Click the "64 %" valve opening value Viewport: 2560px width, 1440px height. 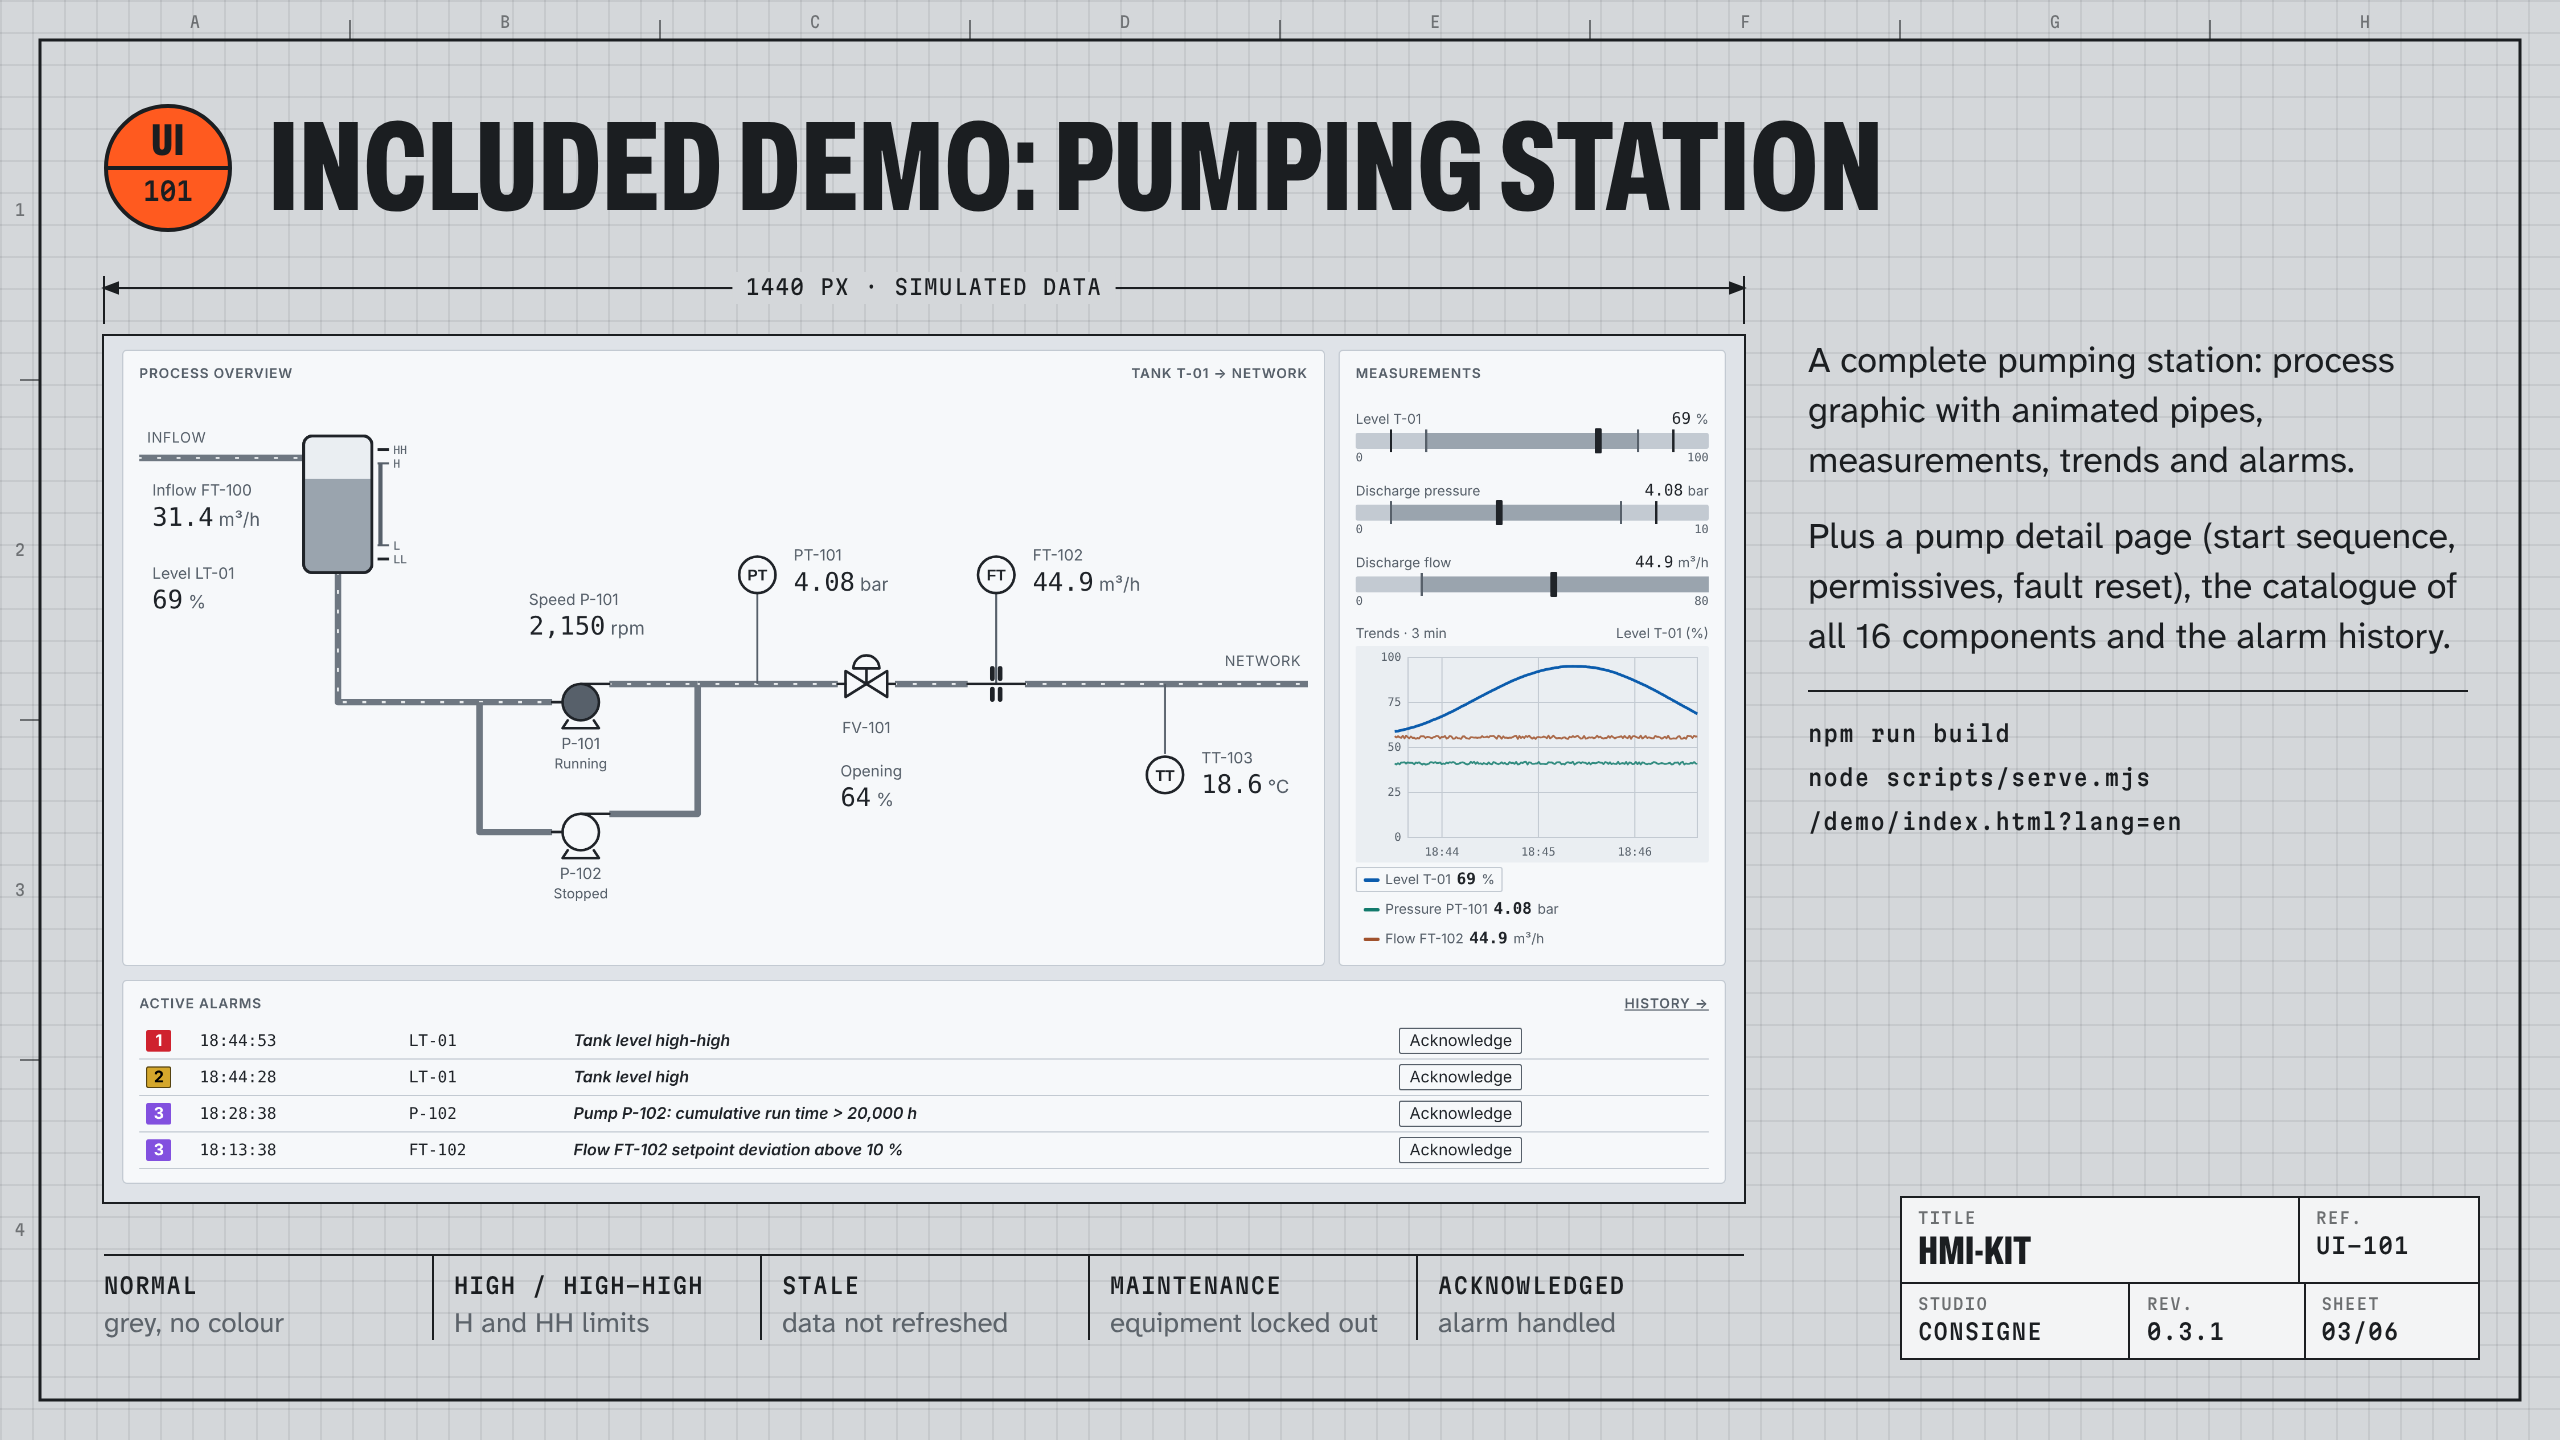tap(866, 798)
